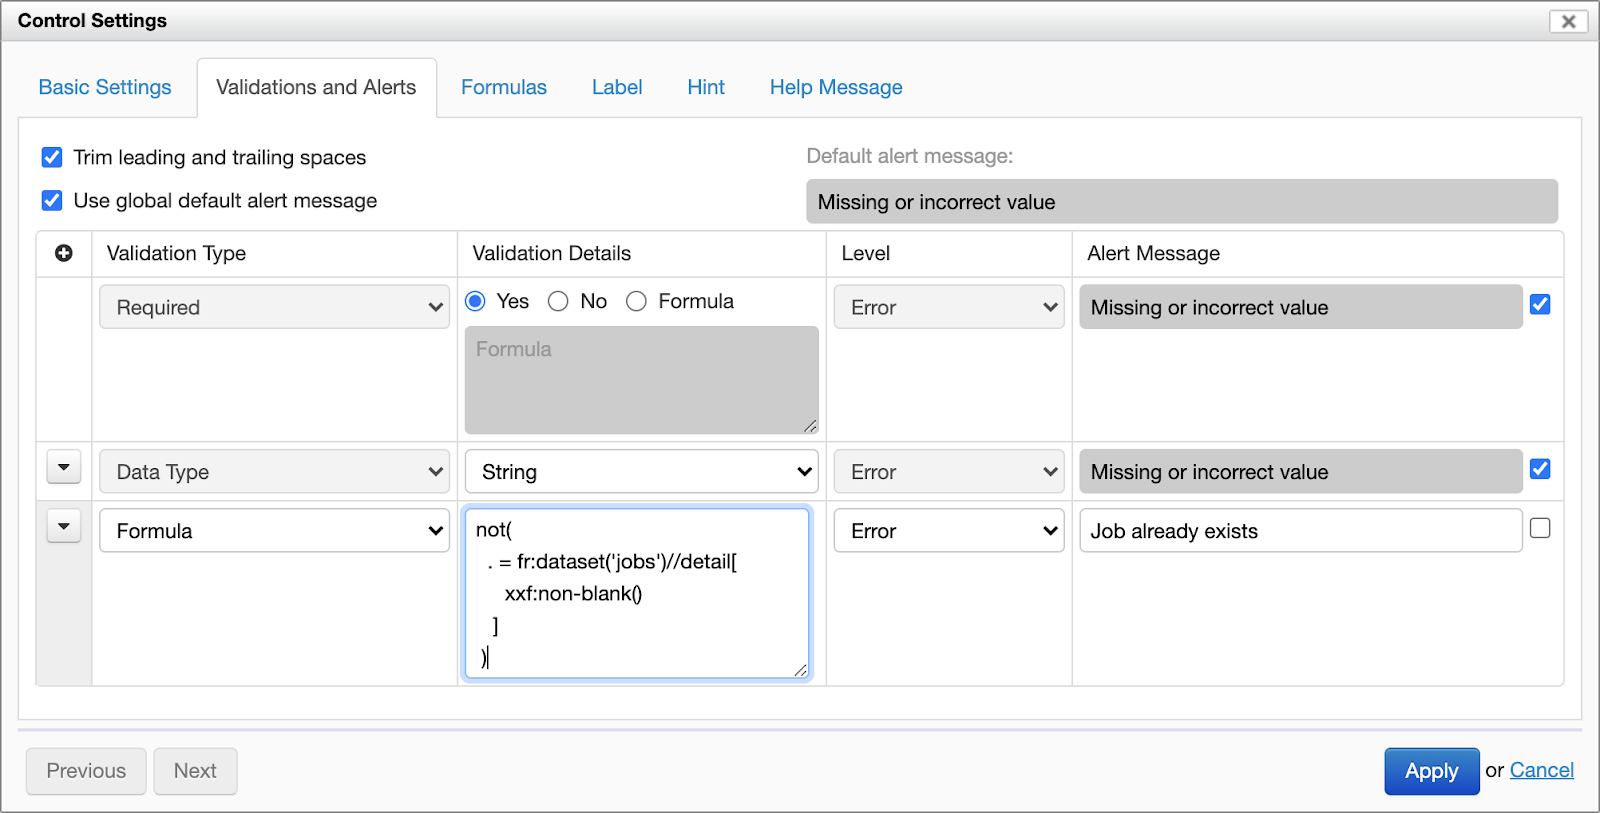Switch to the Basic Settings tab

[105, 87]
